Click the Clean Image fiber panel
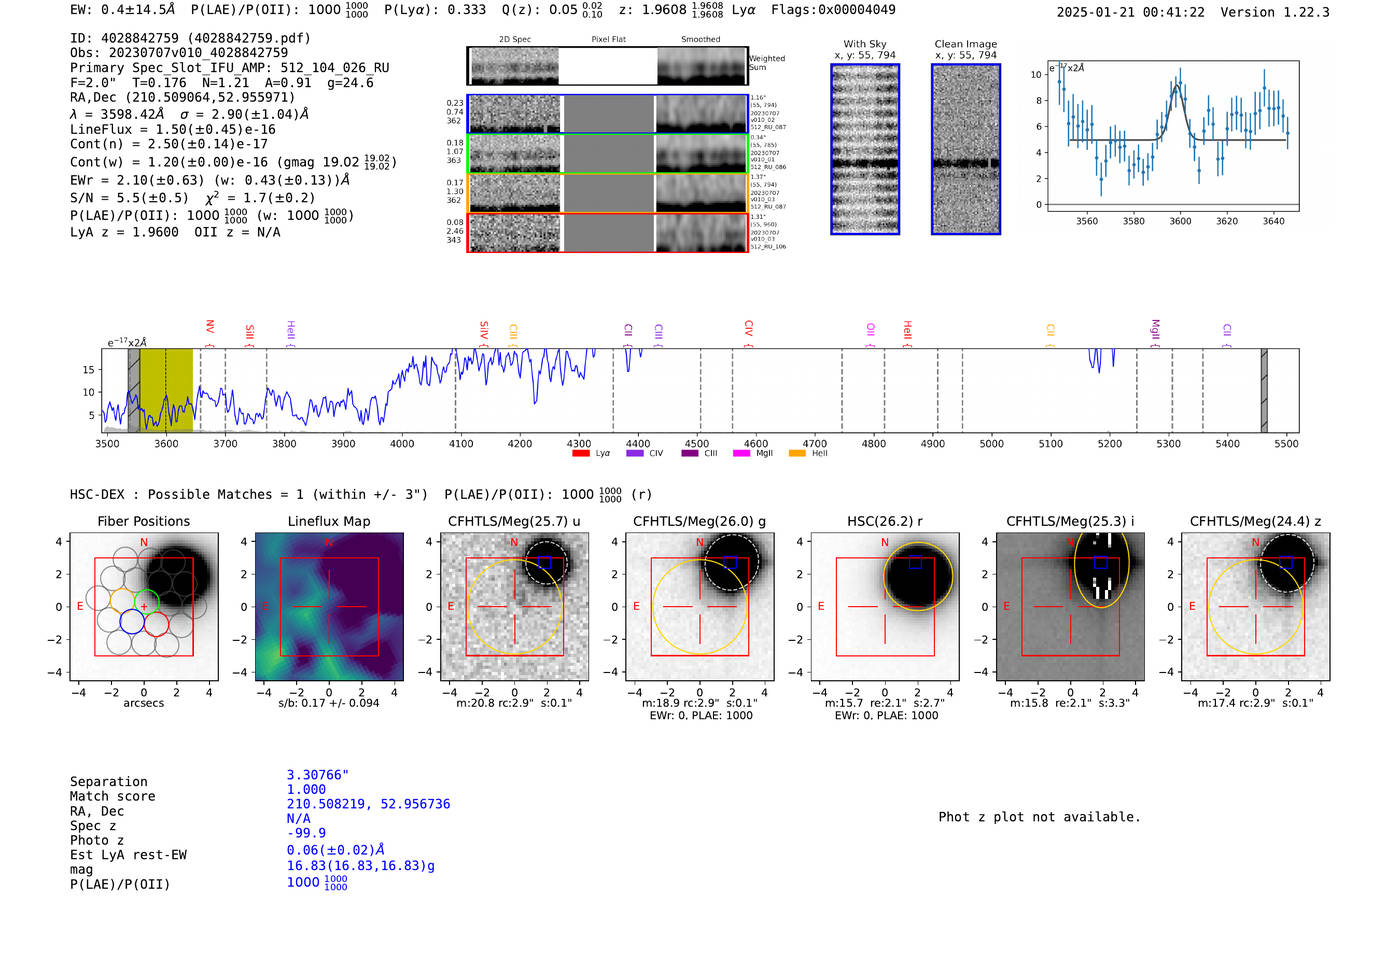Image resolution: width=1400 pixels, height=953 pixels. (x=966, y=149)
